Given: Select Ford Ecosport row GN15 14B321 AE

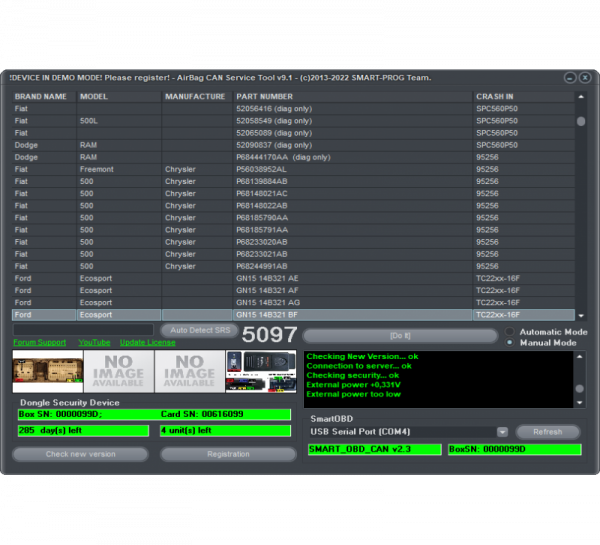Looking at the screenshot, I should (x=293, y=278).
